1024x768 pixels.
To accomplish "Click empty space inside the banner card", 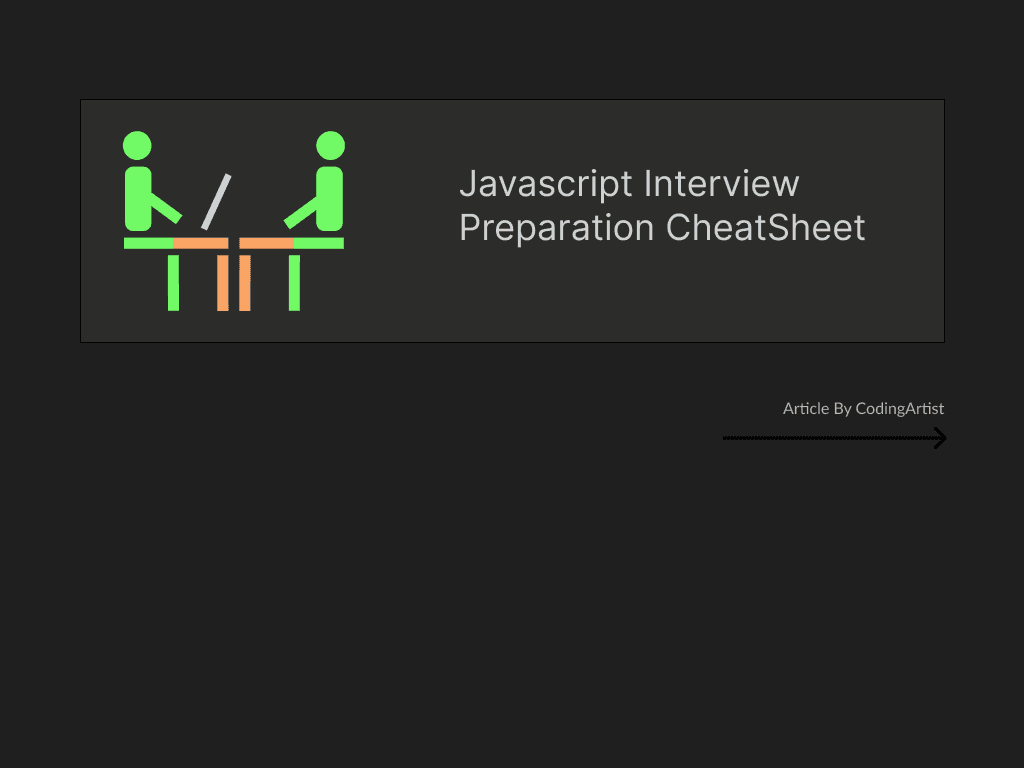I will pos(650,300).
